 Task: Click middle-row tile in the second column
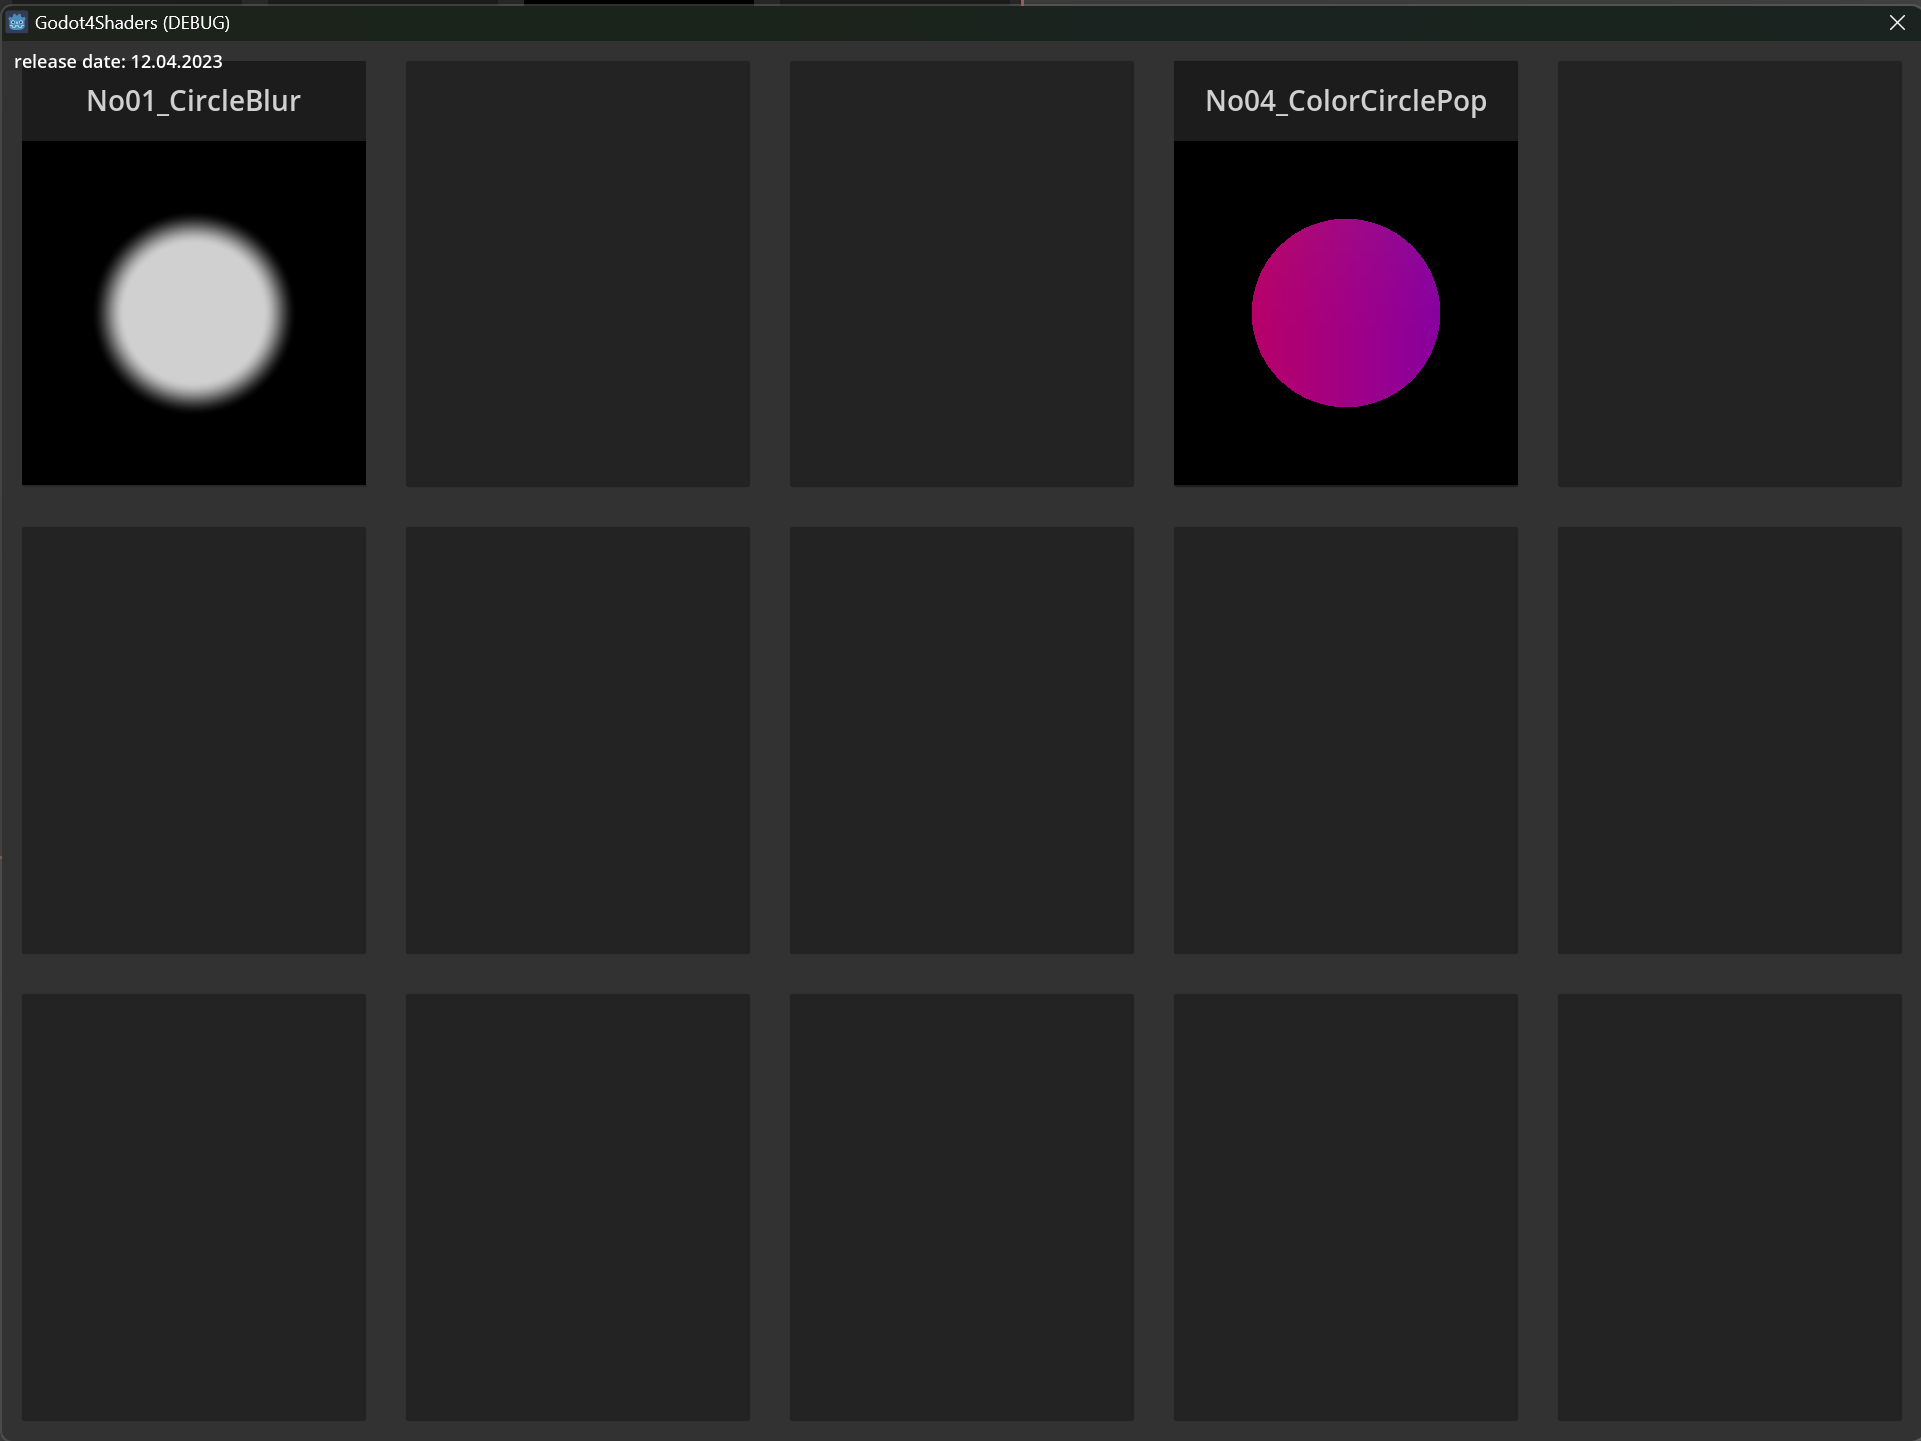pos(577,740)
